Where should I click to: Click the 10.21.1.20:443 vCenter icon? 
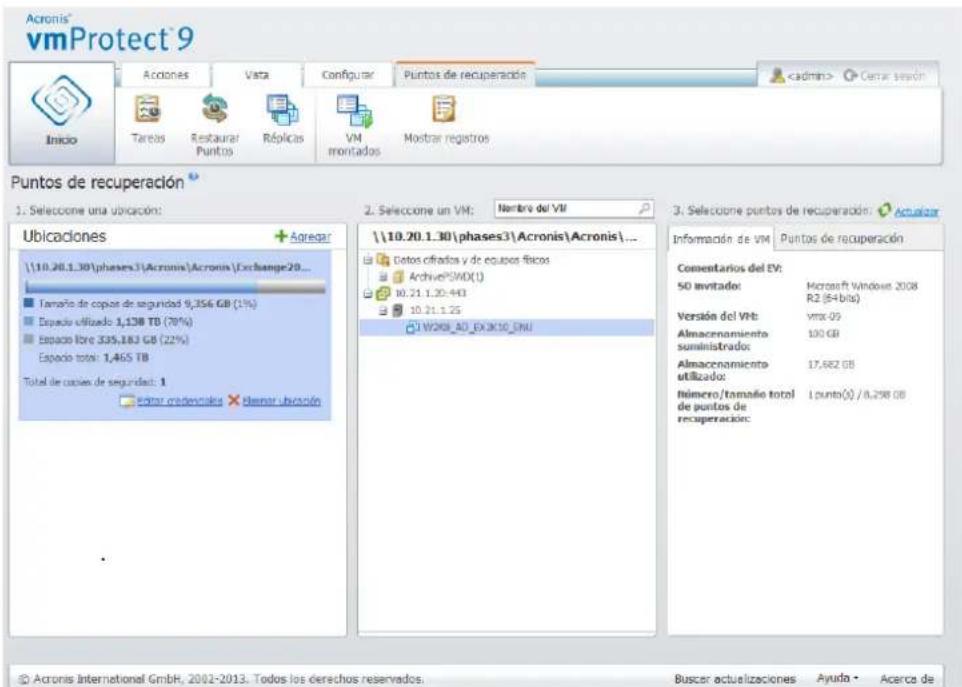point(383,293)
